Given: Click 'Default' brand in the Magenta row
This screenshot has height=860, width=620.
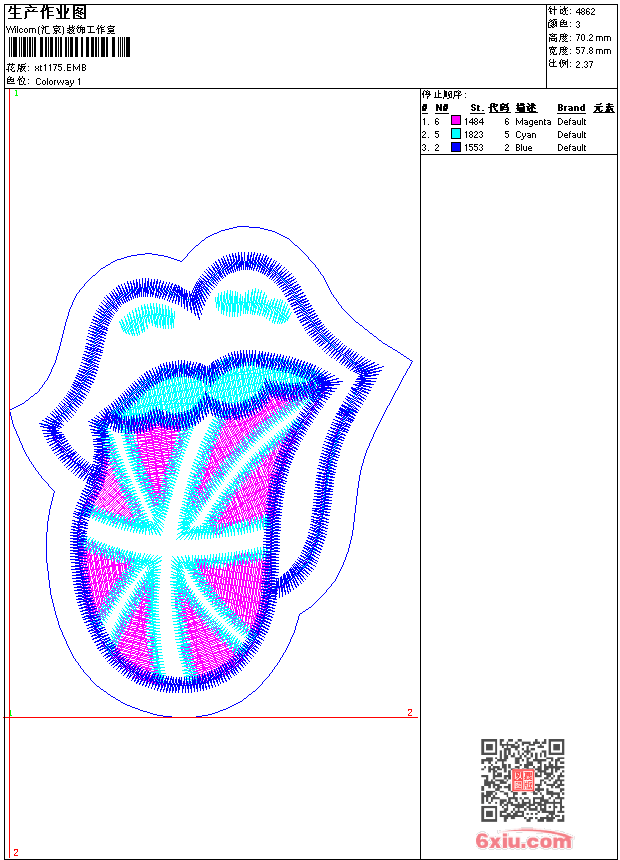Looking at the screenshot, I should pyautogui.click(x=572, y=121).
